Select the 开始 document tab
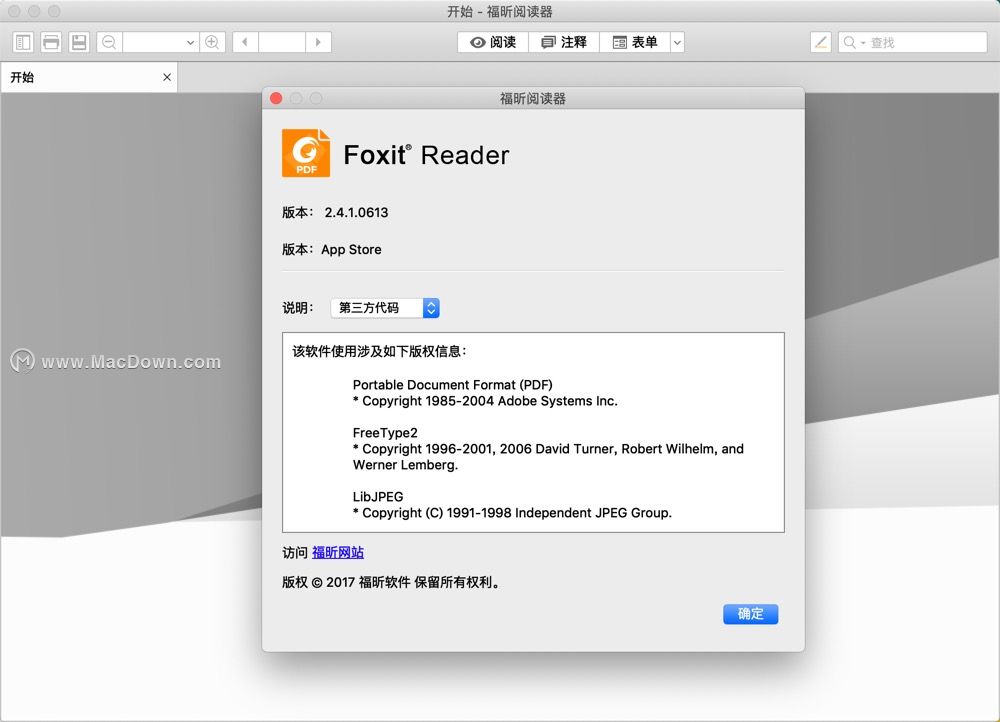The image size is (1000, 722). coord(89,77)
